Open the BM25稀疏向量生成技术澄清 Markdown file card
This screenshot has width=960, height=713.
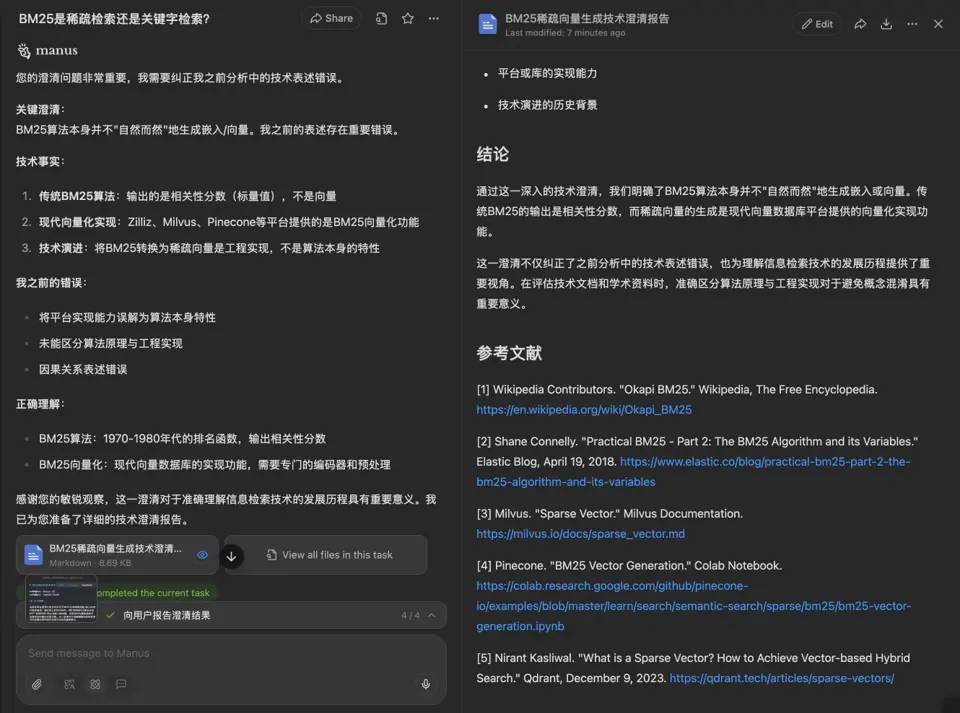(117, 555)
